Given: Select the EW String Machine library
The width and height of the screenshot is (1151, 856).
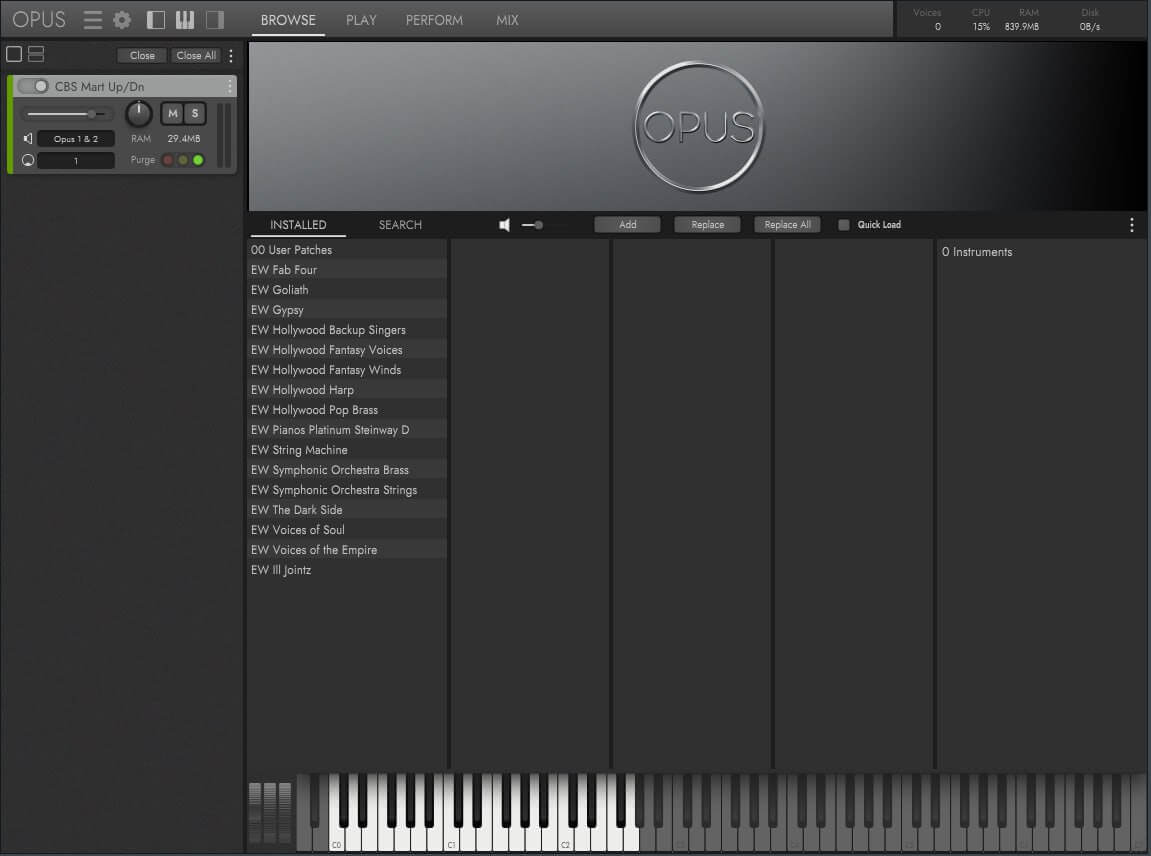Looking at the screenshot, I should point(349,449).
